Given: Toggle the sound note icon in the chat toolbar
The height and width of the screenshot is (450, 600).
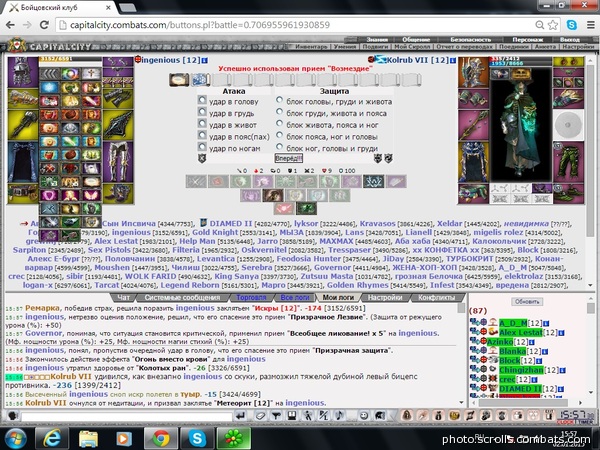Looking at the screenshot, I should pos(339,416).
